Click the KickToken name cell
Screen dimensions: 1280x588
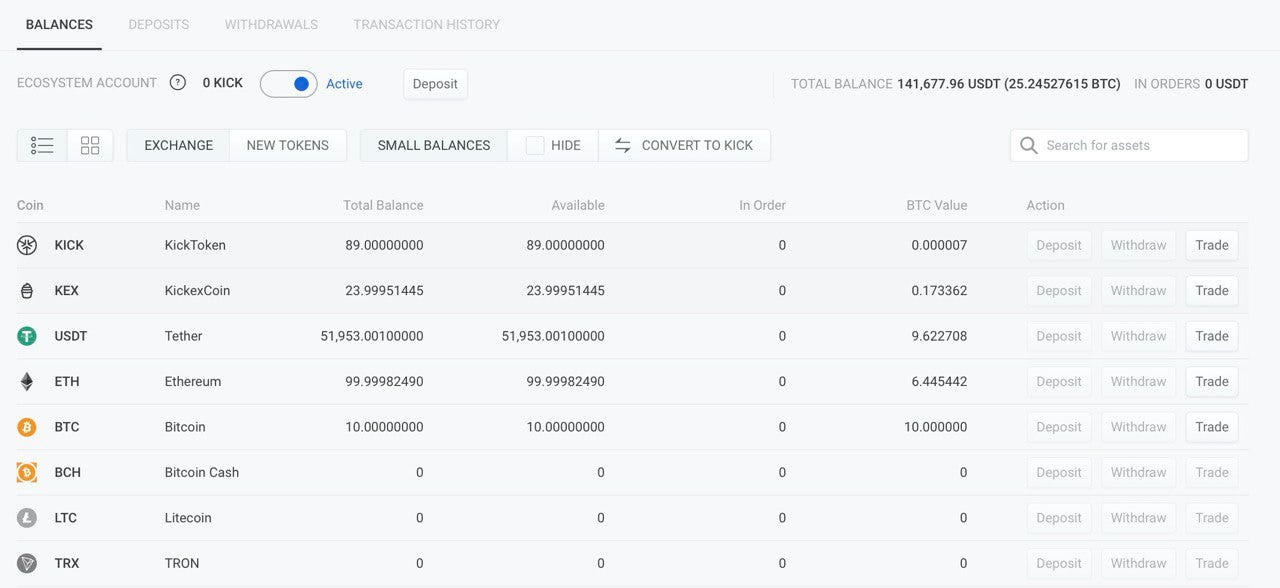(195, 245)
